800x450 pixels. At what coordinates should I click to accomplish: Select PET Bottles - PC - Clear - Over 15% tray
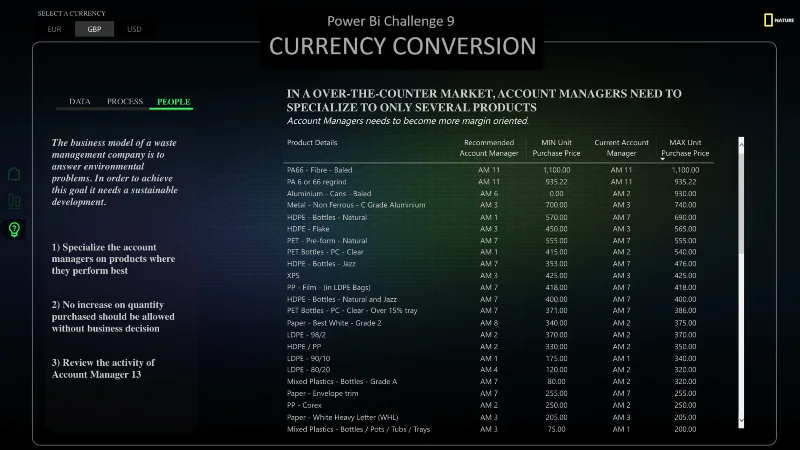[x=498, y=311]
